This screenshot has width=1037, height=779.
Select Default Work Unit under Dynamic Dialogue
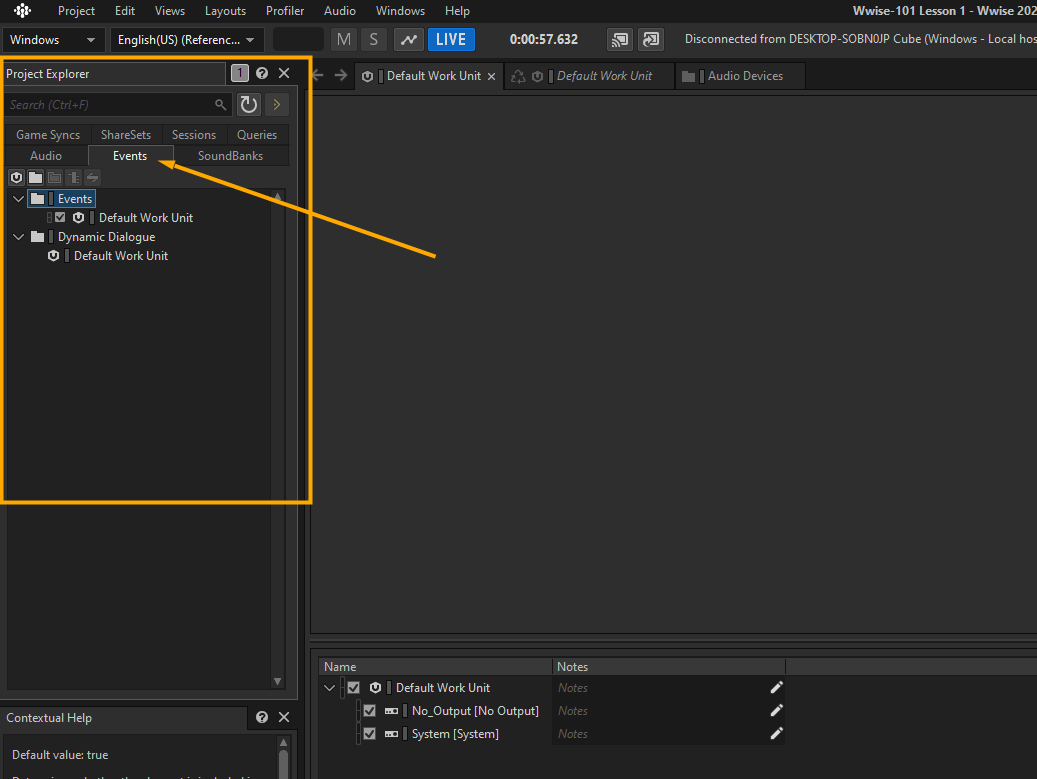[121, 256]
